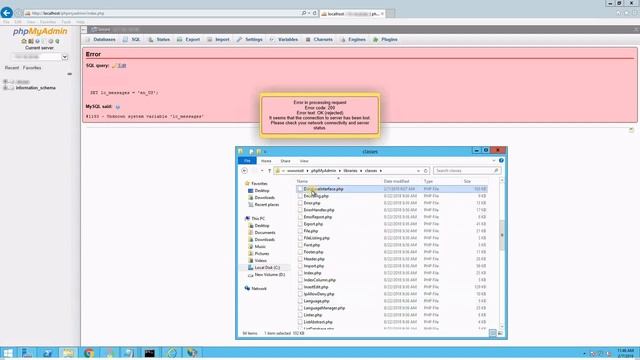This screenshot has width=640, height=360.
Task: Refresh the Explorer folder view
Action: click(x=425, y=171)
